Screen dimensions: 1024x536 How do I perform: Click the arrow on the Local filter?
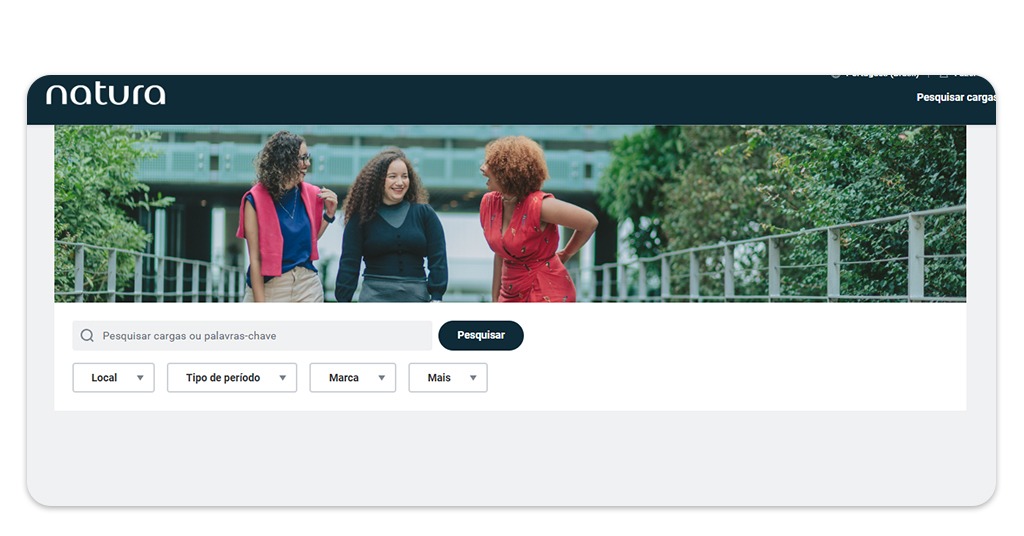(140, 378)
